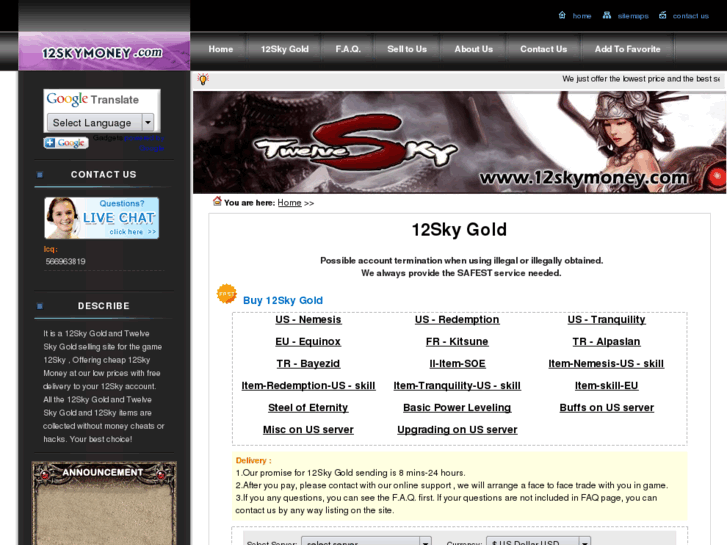Click the sitemaps text link
The image size is (727, 545).
point(633,16)
